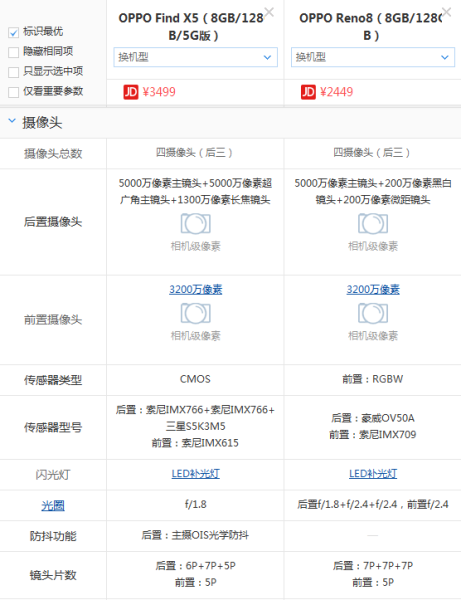Click OPPO Reno8 title
Image resolution: width=461 pixels, height=600 pixels.
(x=371, y=27)
